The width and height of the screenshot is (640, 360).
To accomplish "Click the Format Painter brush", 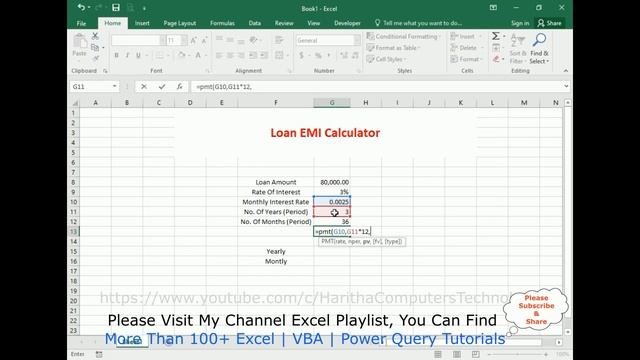I will tap(96, 58).
